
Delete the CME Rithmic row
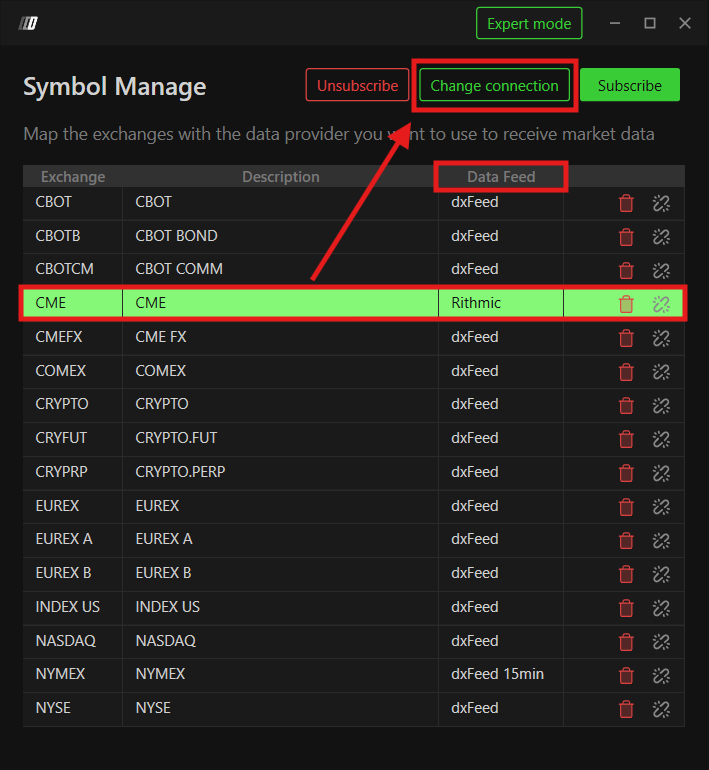626,304
